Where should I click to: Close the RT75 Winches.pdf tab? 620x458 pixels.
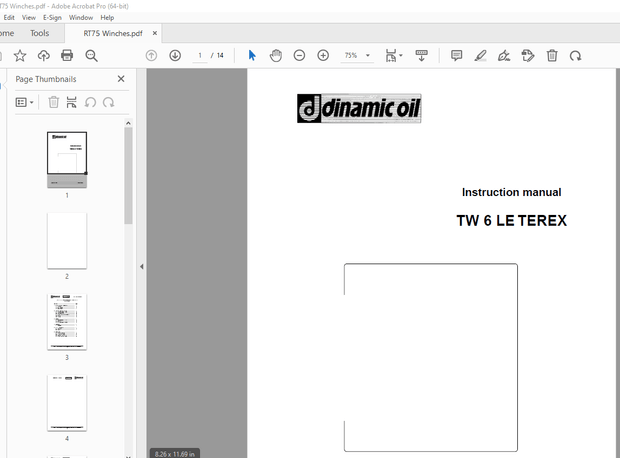155,33
